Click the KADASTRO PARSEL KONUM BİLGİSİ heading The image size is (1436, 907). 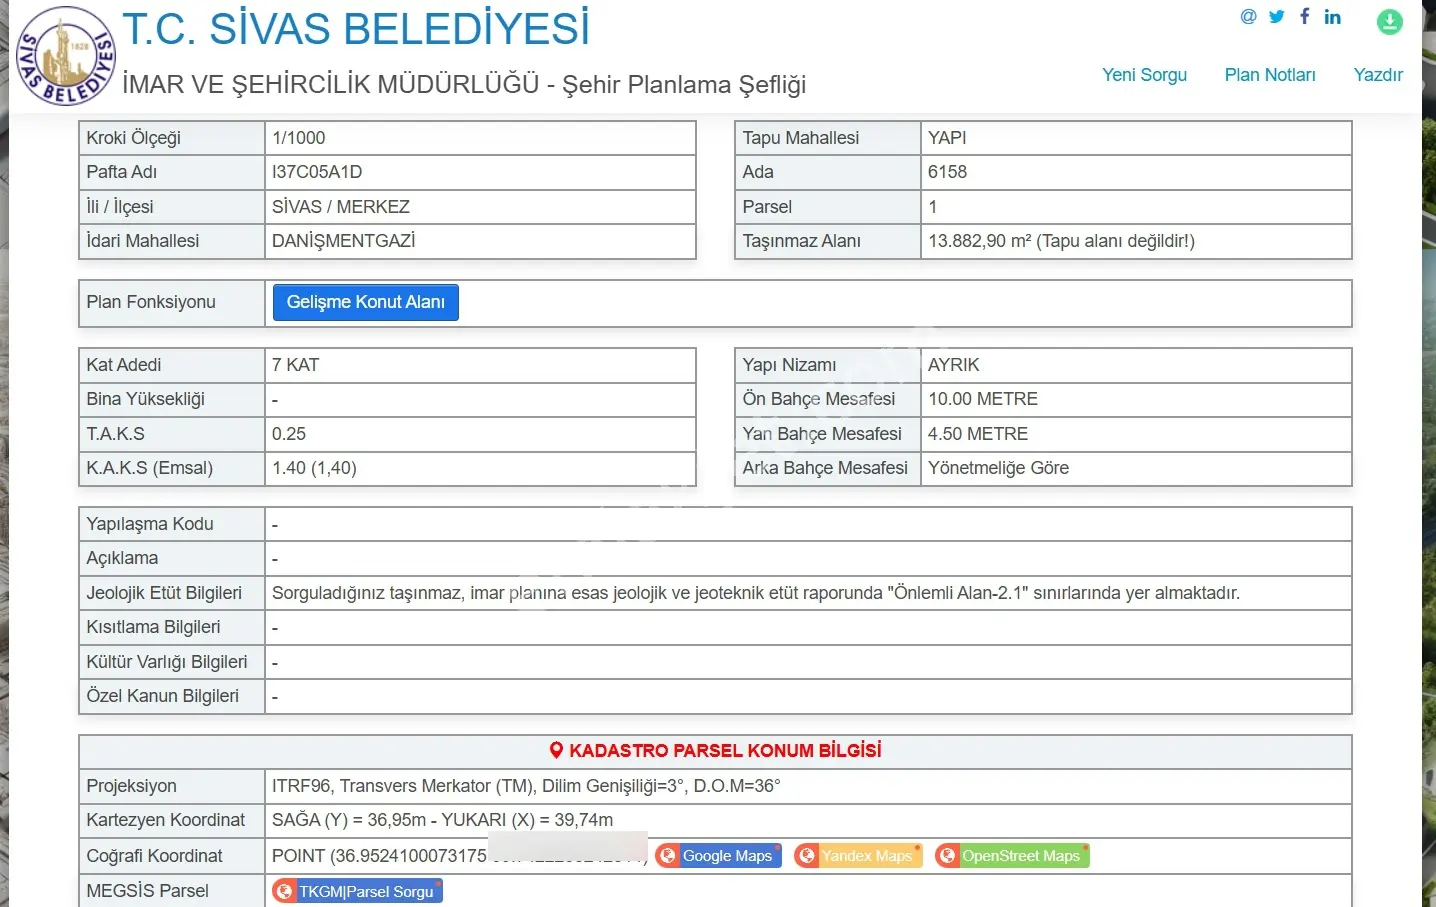click(x=725, y=751)
